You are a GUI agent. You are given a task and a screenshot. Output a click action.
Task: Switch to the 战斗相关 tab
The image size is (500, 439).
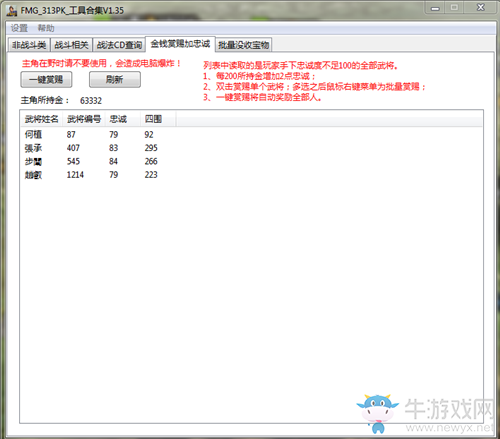(x=71, y=45)
